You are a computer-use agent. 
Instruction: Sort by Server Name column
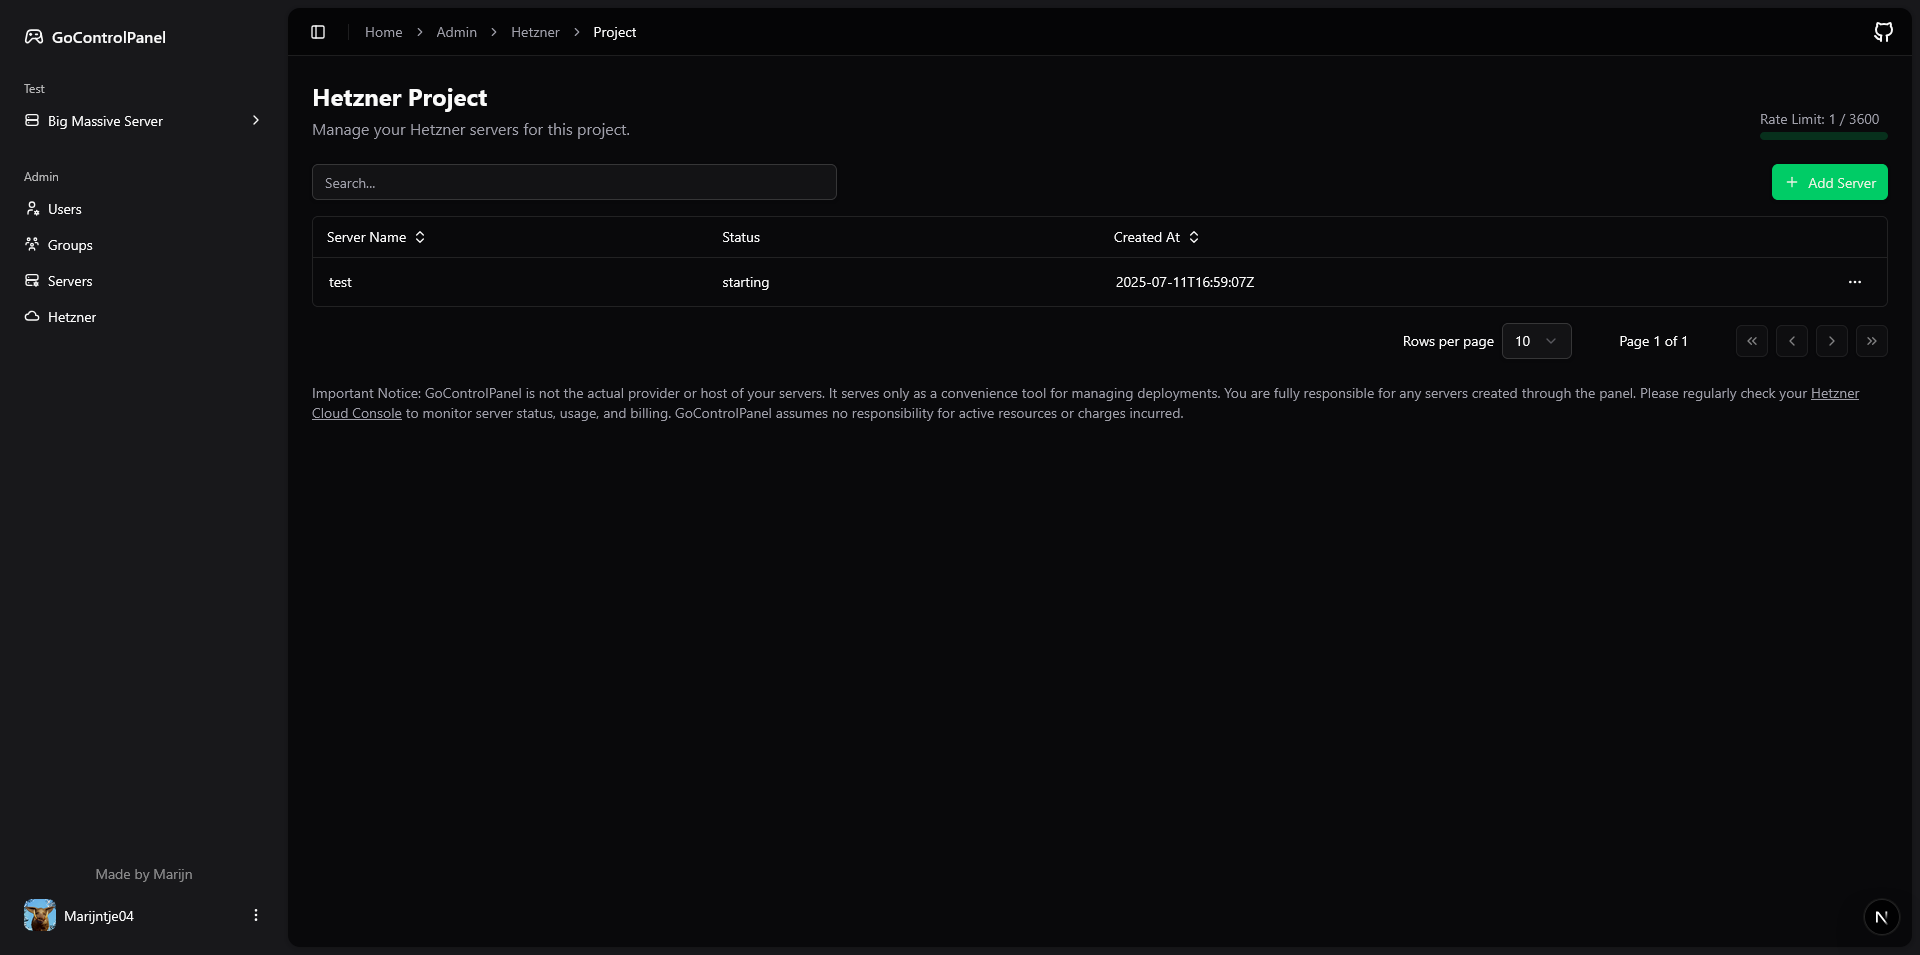point(376,237)
